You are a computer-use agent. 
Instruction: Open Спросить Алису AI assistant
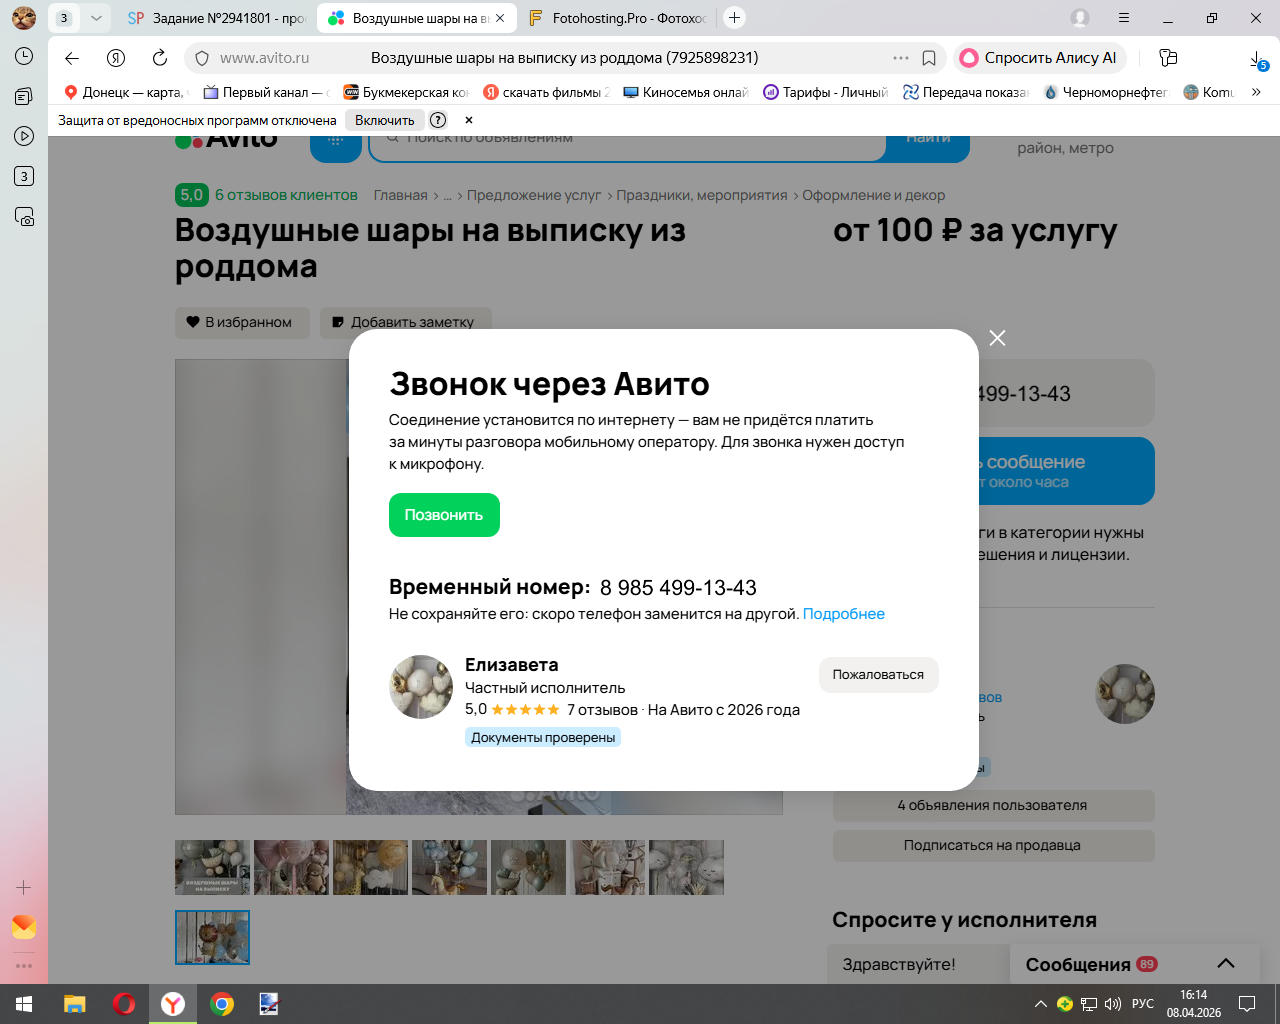point(1039,58)
